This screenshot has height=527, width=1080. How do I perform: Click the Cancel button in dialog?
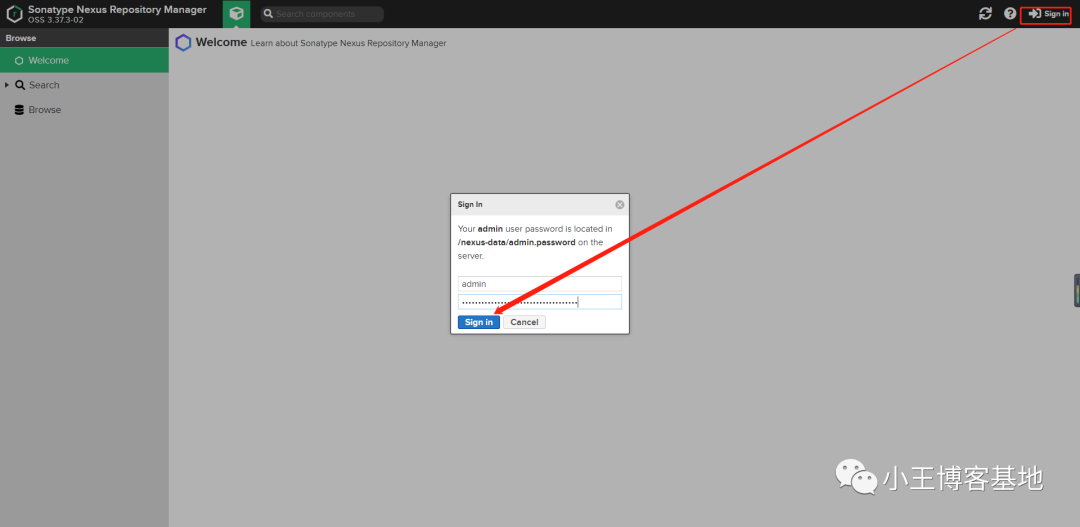click(524, 322)
